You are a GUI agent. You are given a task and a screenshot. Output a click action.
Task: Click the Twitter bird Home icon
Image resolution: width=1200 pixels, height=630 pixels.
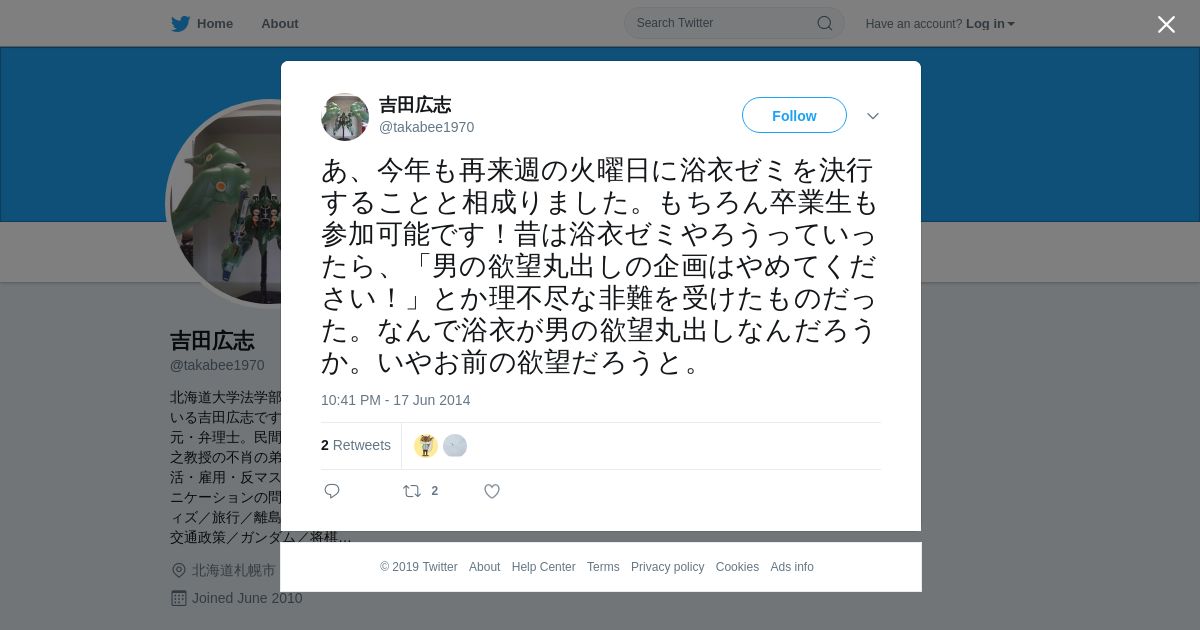point(180,24)
